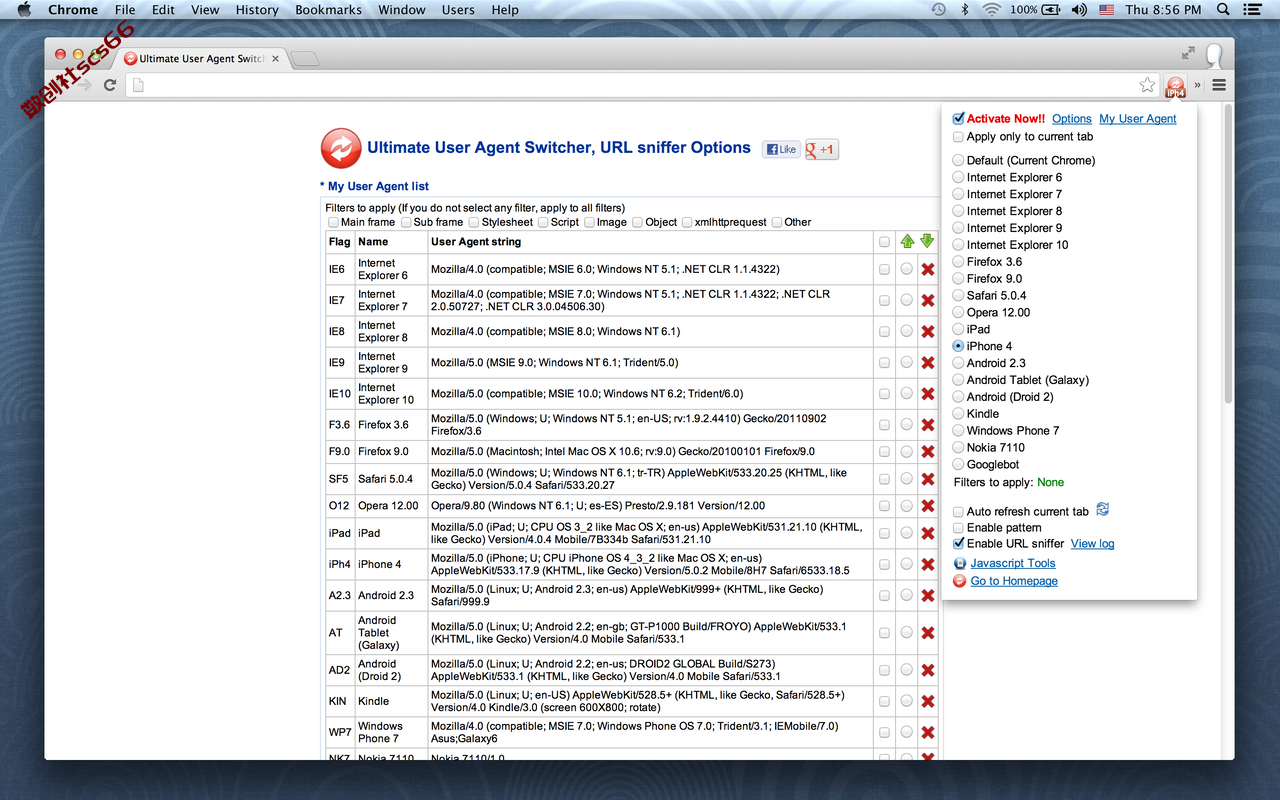Open the Chrome File menu
The height and width of the screenshot is (800, 1280).
tap(125, 9)
